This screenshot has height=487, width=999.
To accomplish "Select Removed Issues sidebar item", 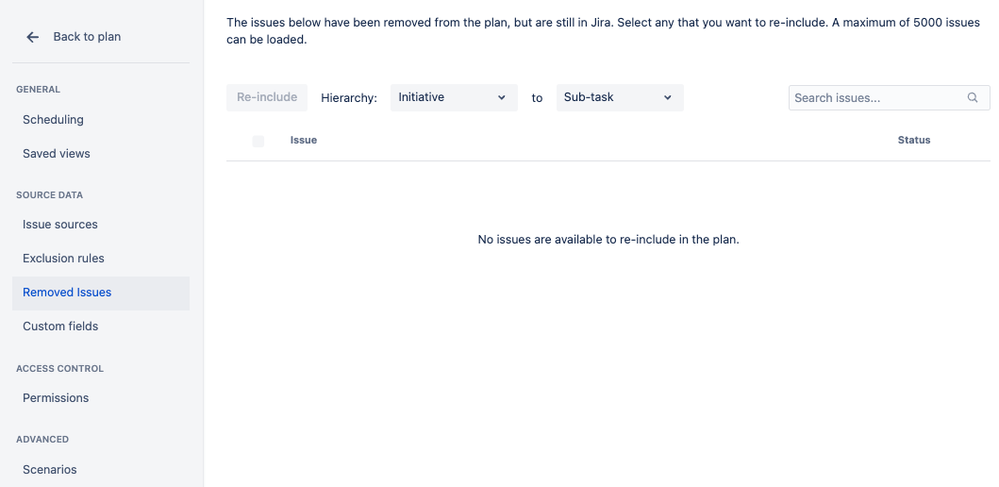I will (101, 293).
